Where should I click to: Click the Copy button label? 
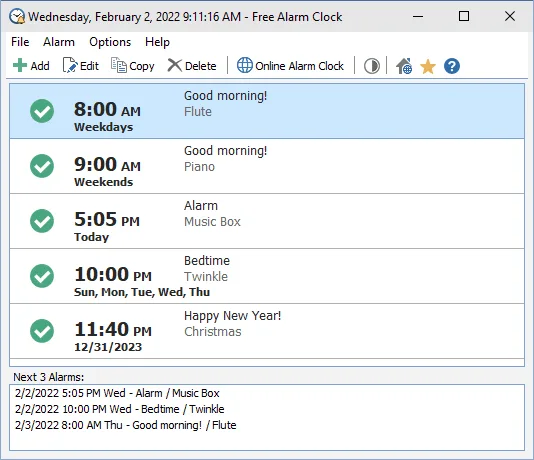tap(142, 66)
